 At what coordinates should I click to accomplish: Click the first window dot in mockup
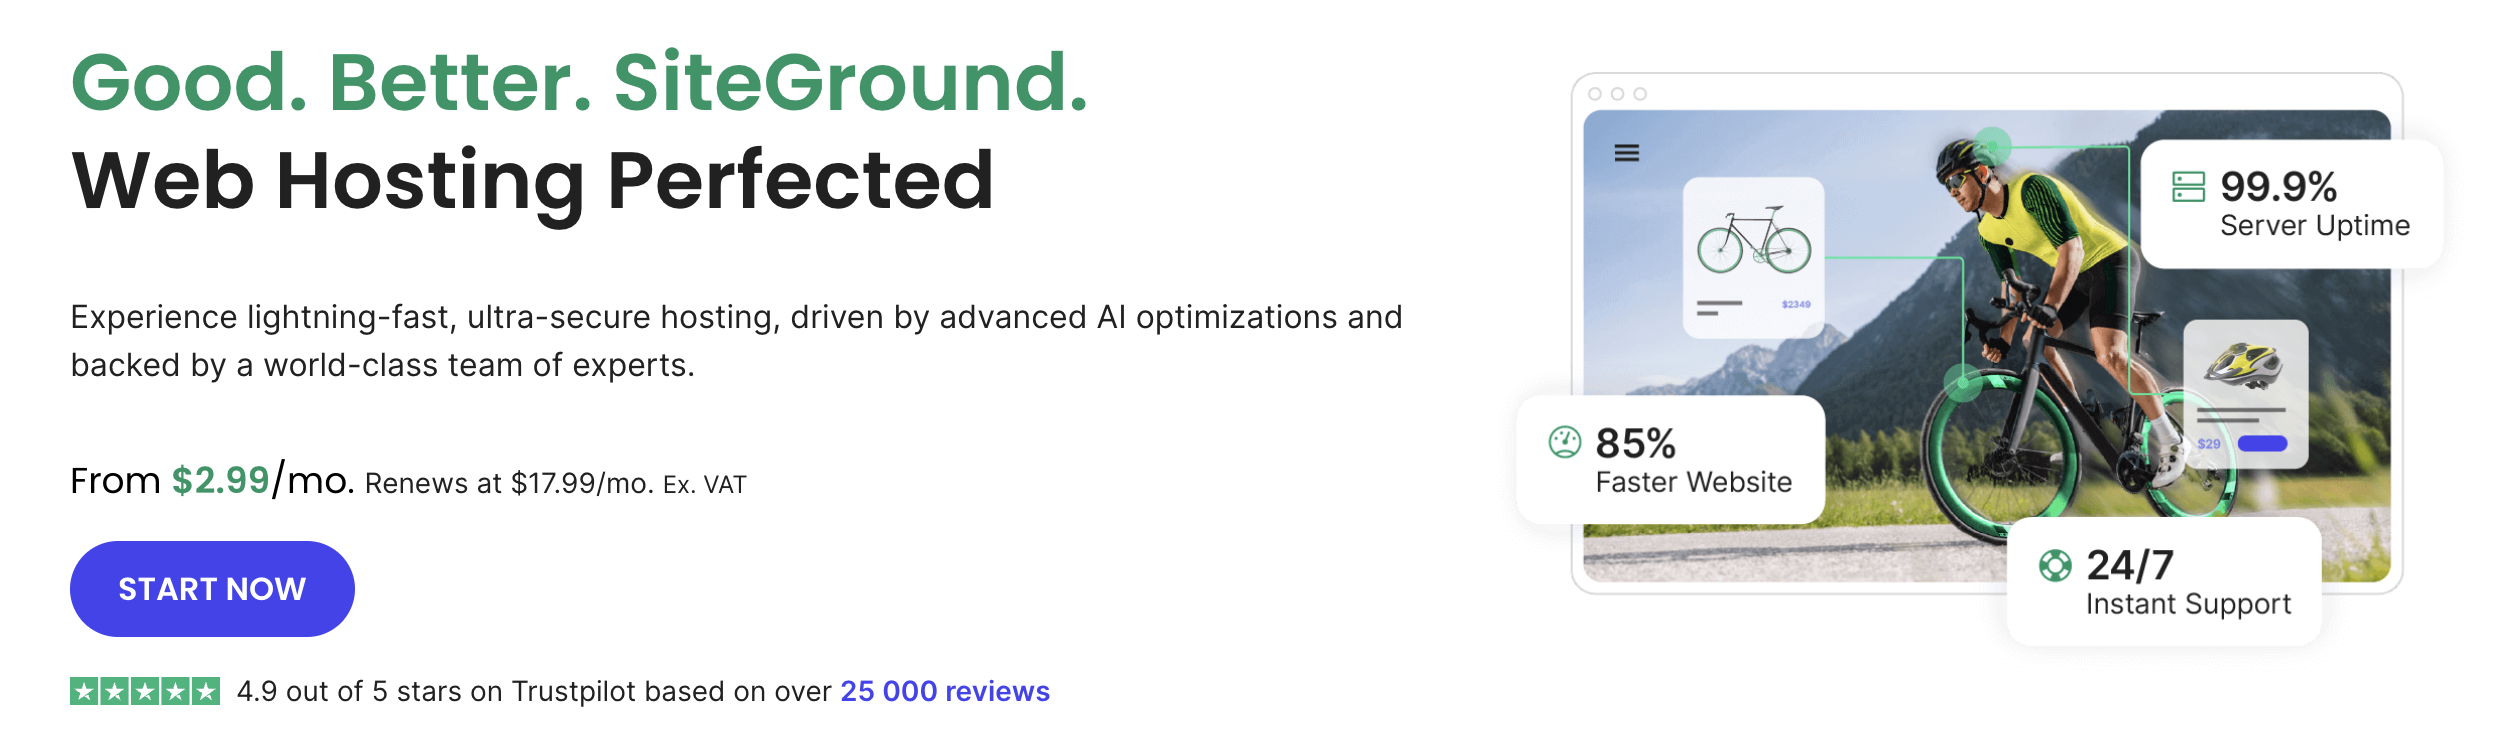[1595, 94]
